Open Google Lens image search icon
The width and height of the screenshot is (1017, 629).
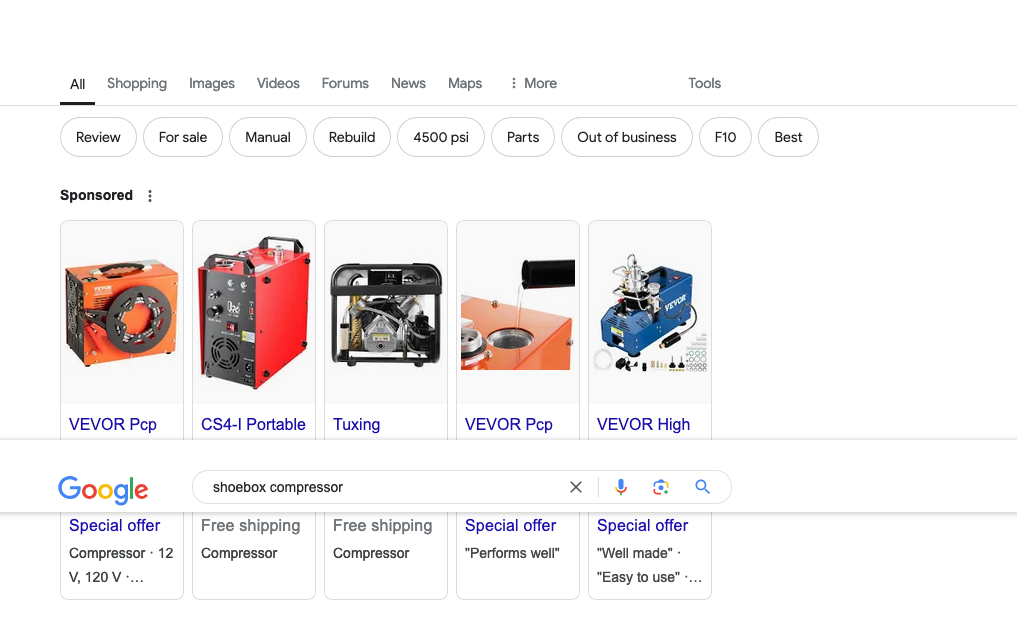pyautogui.click(x=660, y=487)
